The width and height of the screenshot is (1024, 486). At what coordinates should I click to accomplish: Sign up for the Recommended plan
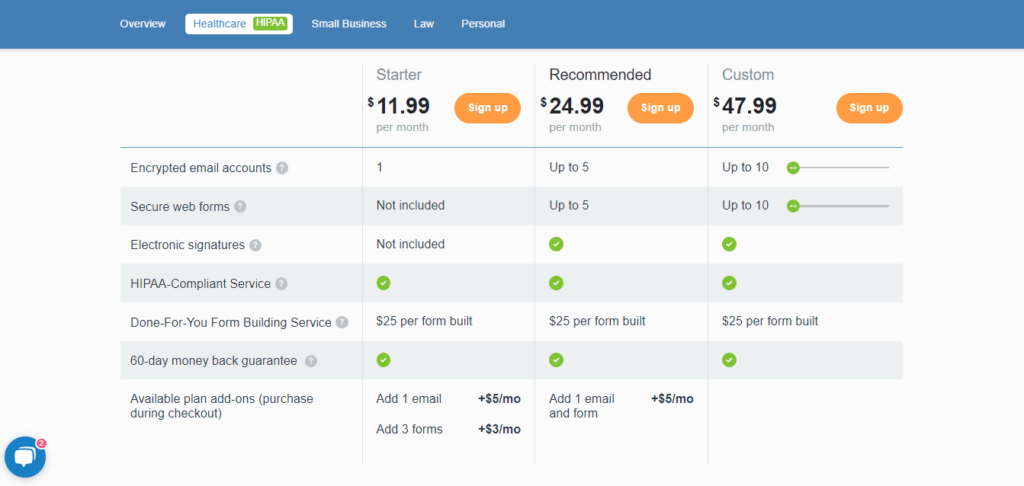[x=660, y=108]
